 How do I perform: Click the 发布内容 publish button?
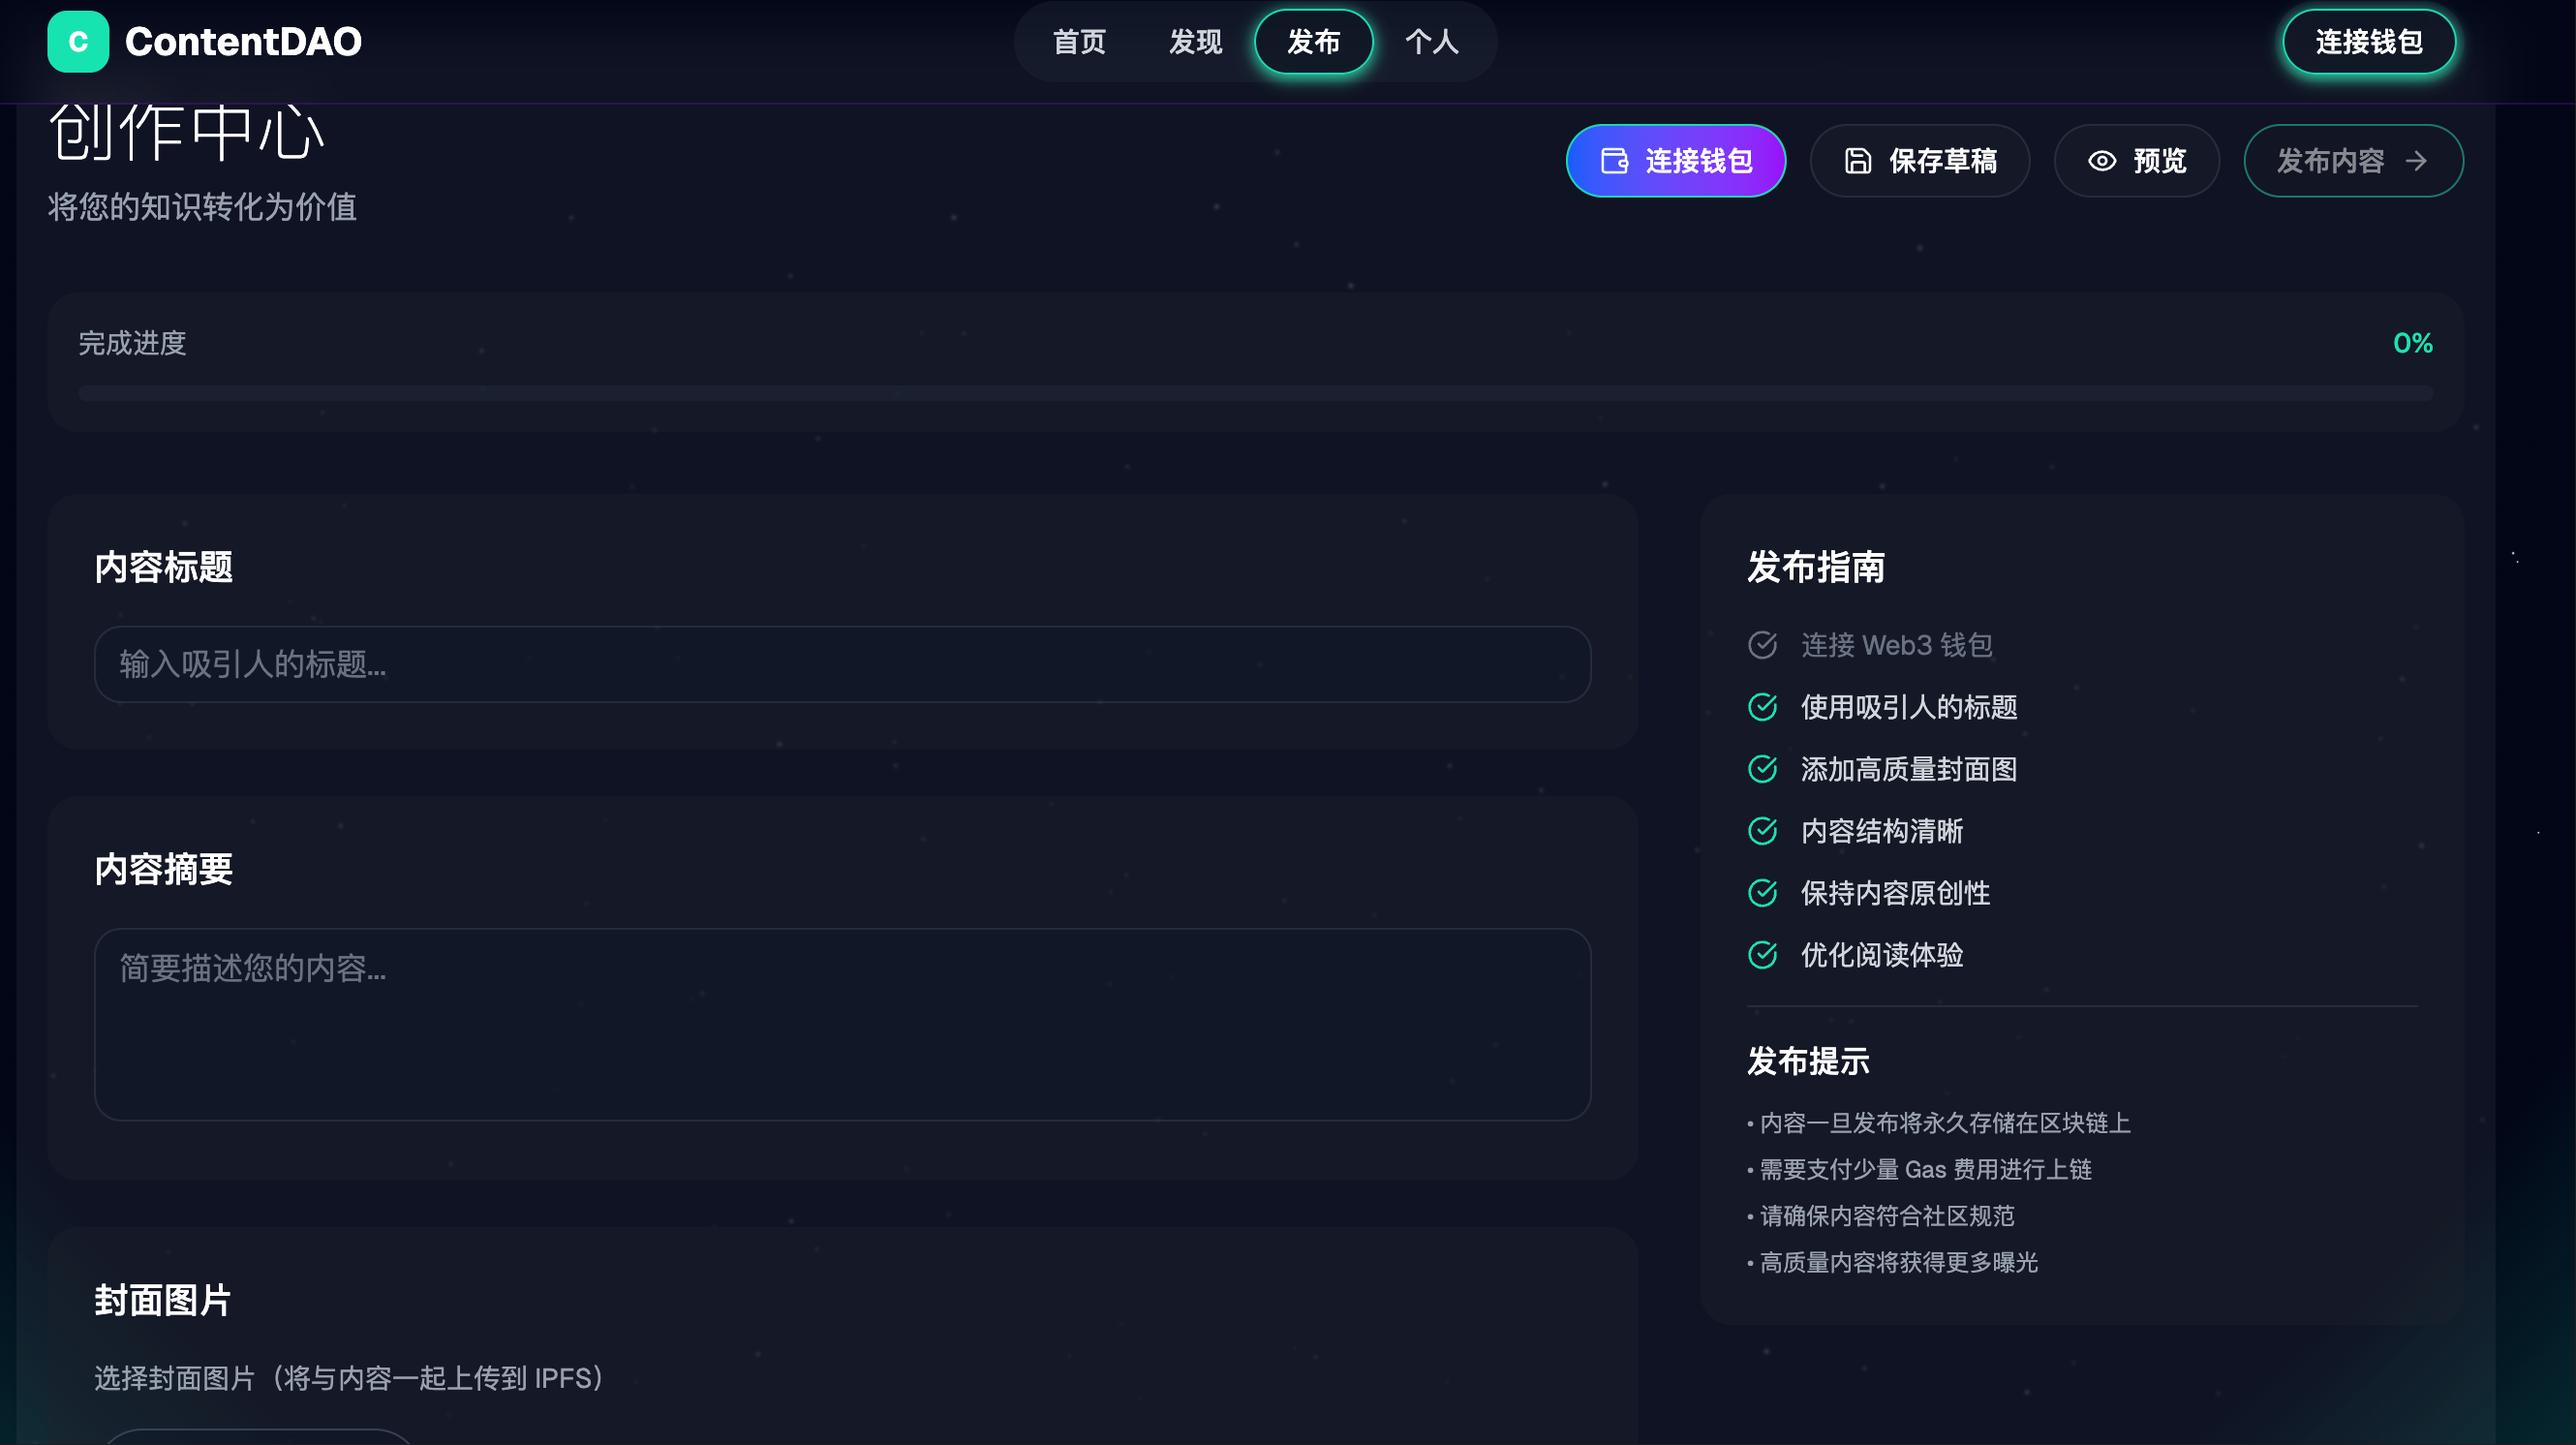[x=2352, y=160]
